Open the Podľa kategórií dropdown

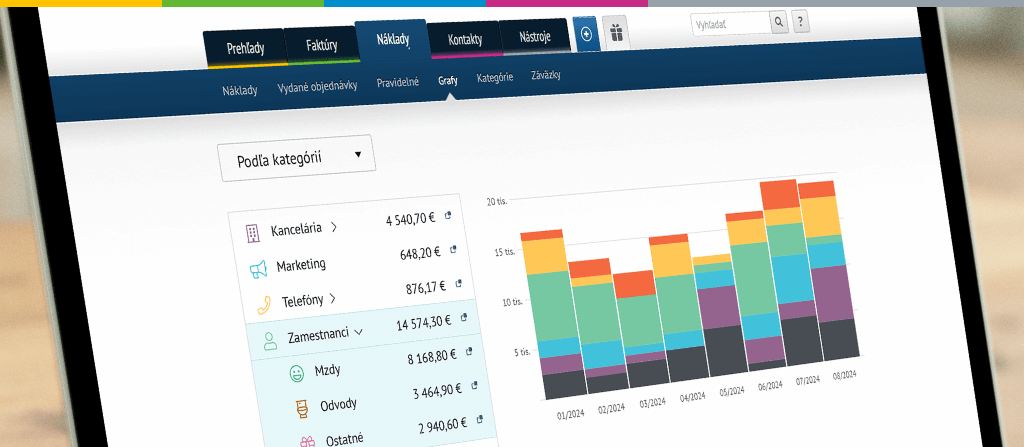[x=296, y=157]
